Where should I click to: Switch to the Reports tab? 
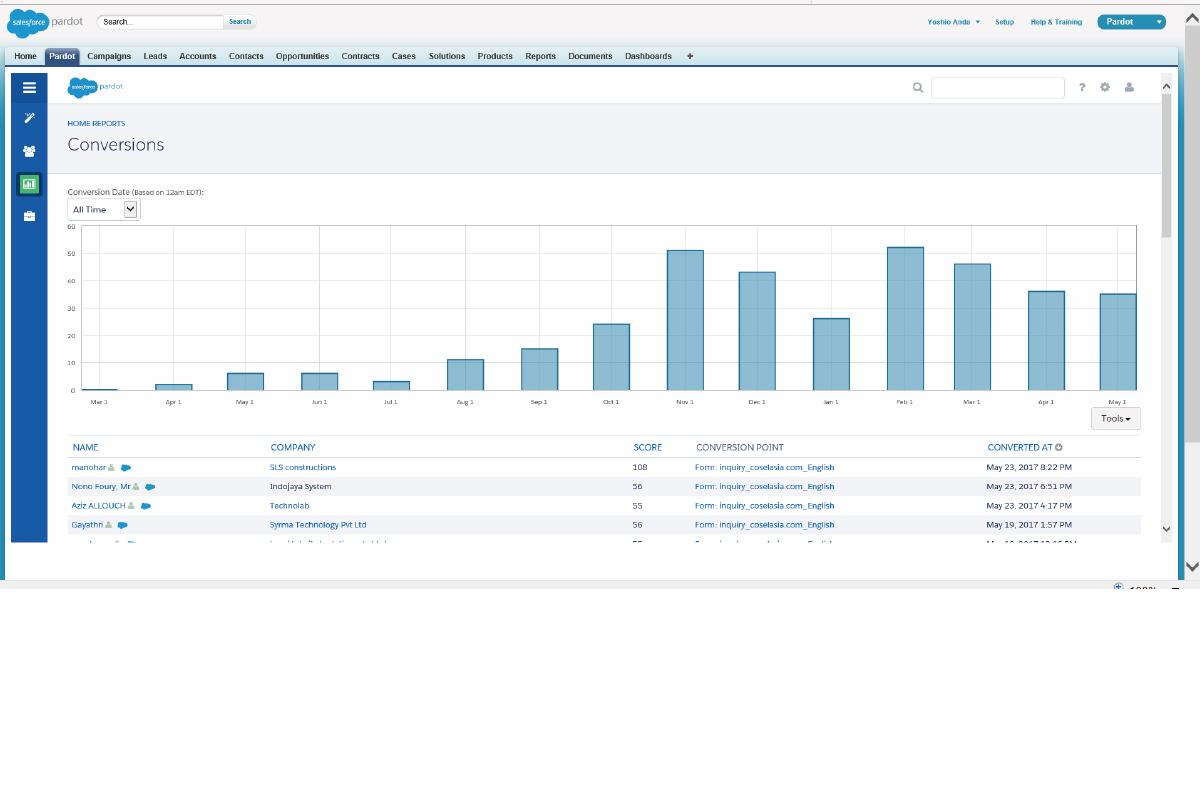(x=540, y=56)
